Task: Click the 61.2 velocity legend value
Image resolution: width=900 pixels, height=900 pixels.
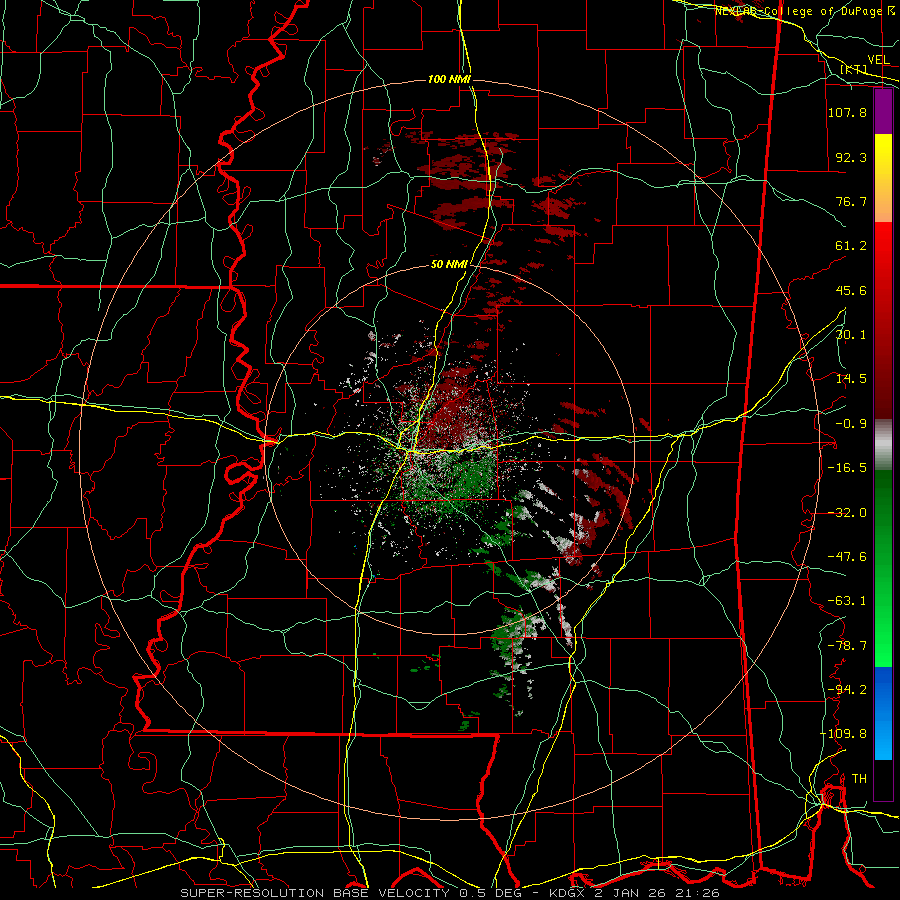Action: point(851,246)
